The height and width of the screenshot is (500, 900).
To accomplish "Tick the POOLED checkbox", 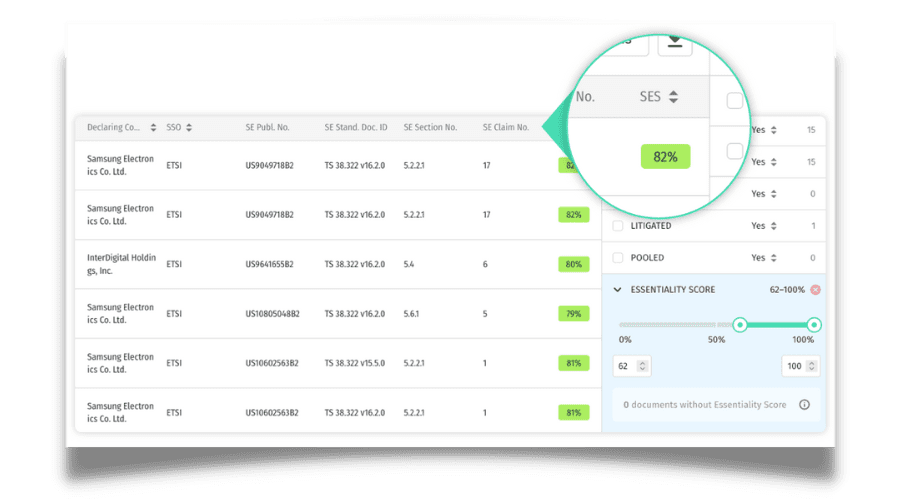I will (618, 258).
